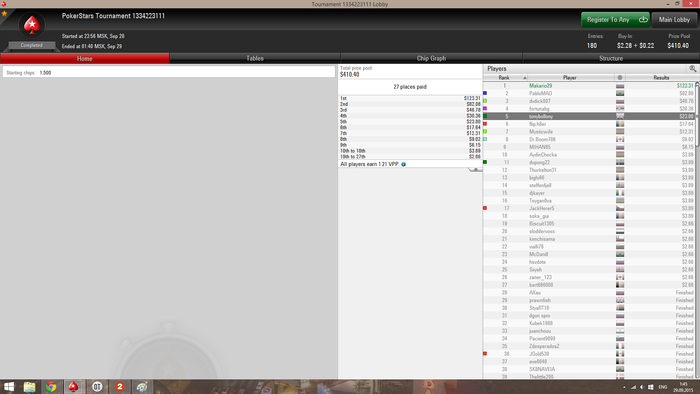700x394 pixels.
Task: Click the VPP info icon
Action: pyautogui.click(x=404, y=164)
